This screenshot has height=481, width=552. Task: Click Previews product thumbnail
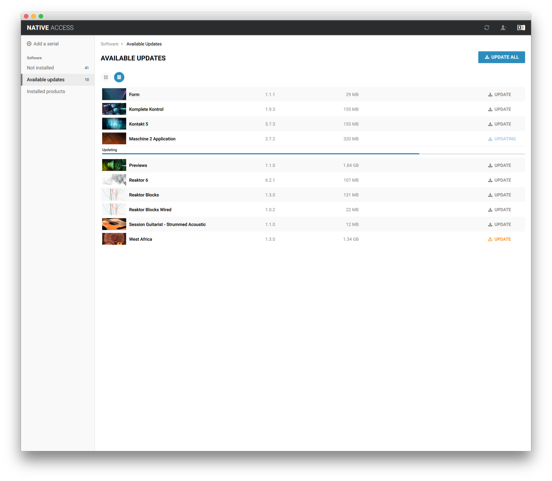coord(114,165)
